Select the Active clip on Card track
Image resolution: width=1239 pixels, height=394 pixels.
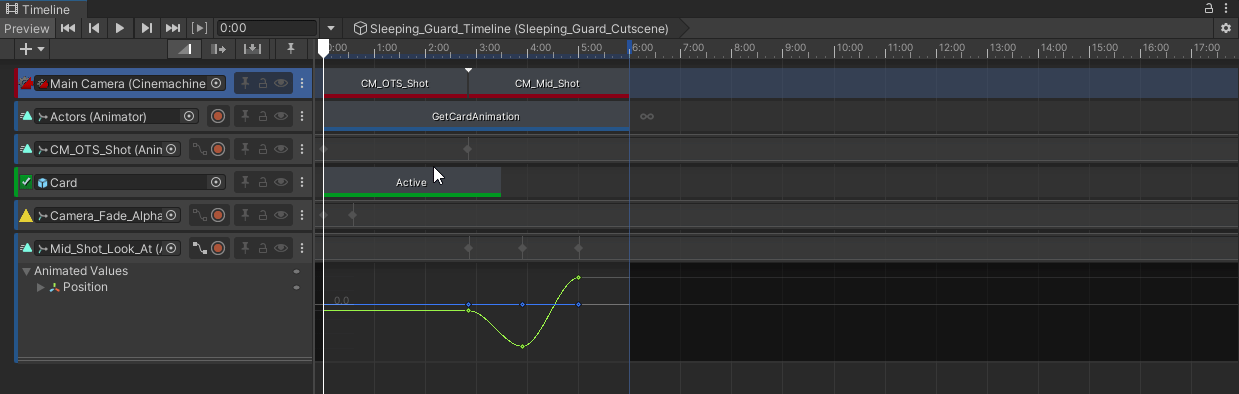point(411,182)
